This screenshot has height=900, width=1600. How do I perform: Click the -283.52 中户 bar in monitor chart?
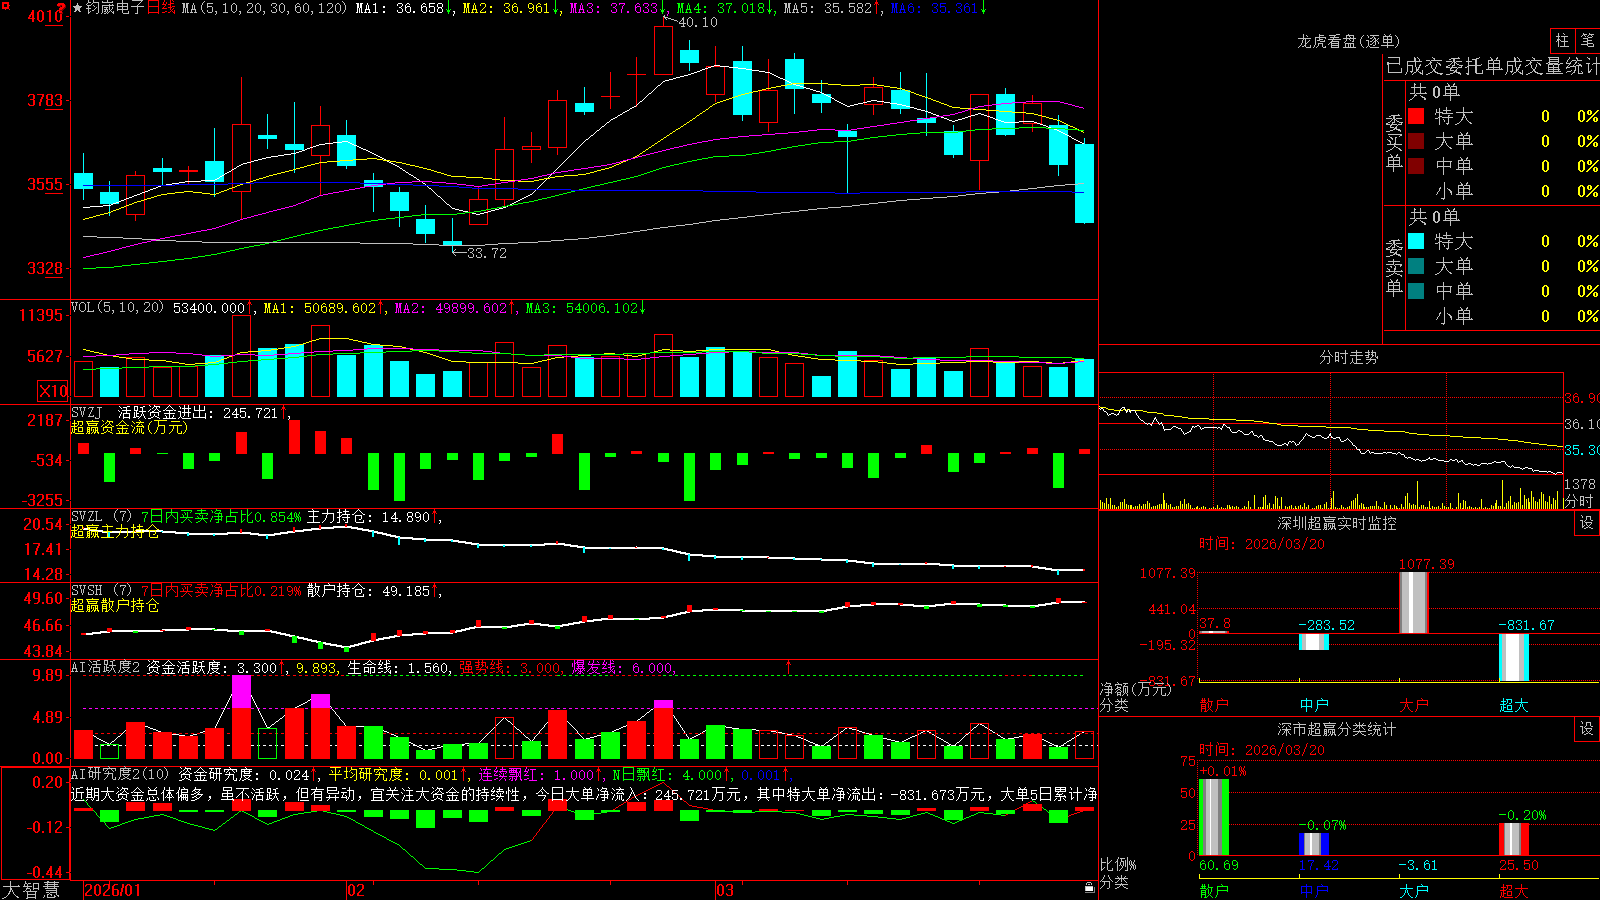coord(1313,642)
